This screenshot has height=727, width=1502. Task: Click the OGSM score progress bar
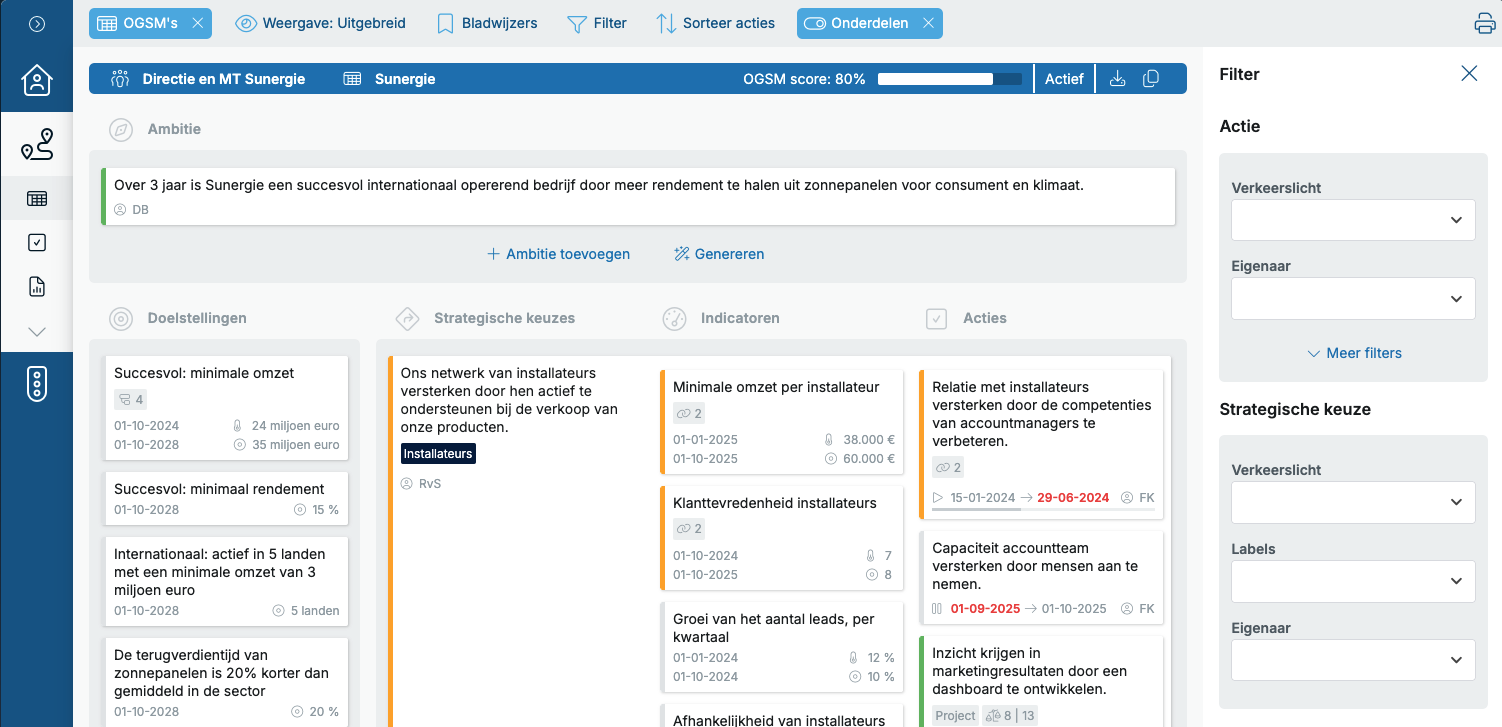tap(949, 79)
